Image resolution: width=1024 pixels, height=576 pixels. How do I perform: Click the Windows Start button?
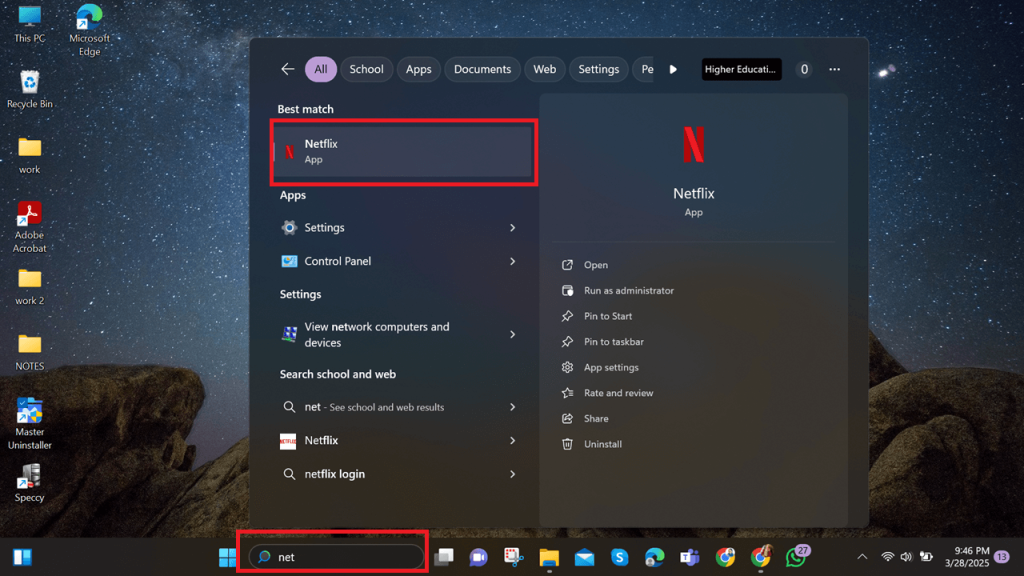(228, 557)
